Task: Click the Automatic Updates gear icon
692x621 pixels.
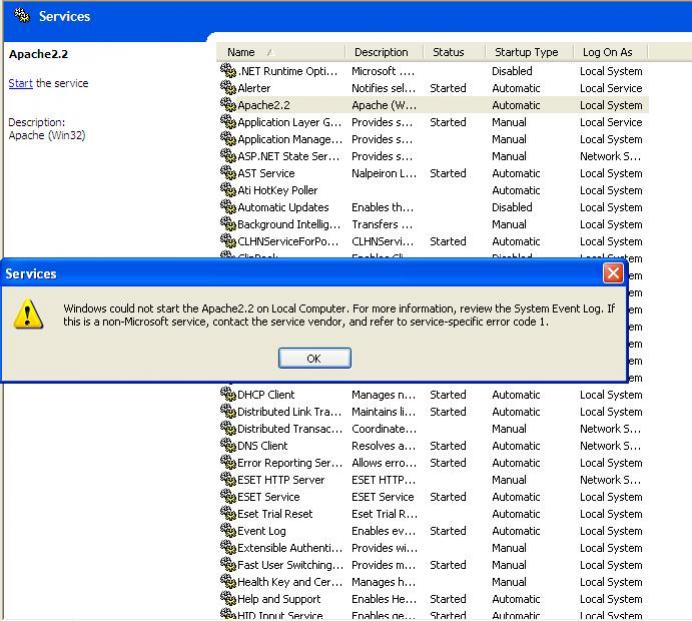Action: coord(228,207)
